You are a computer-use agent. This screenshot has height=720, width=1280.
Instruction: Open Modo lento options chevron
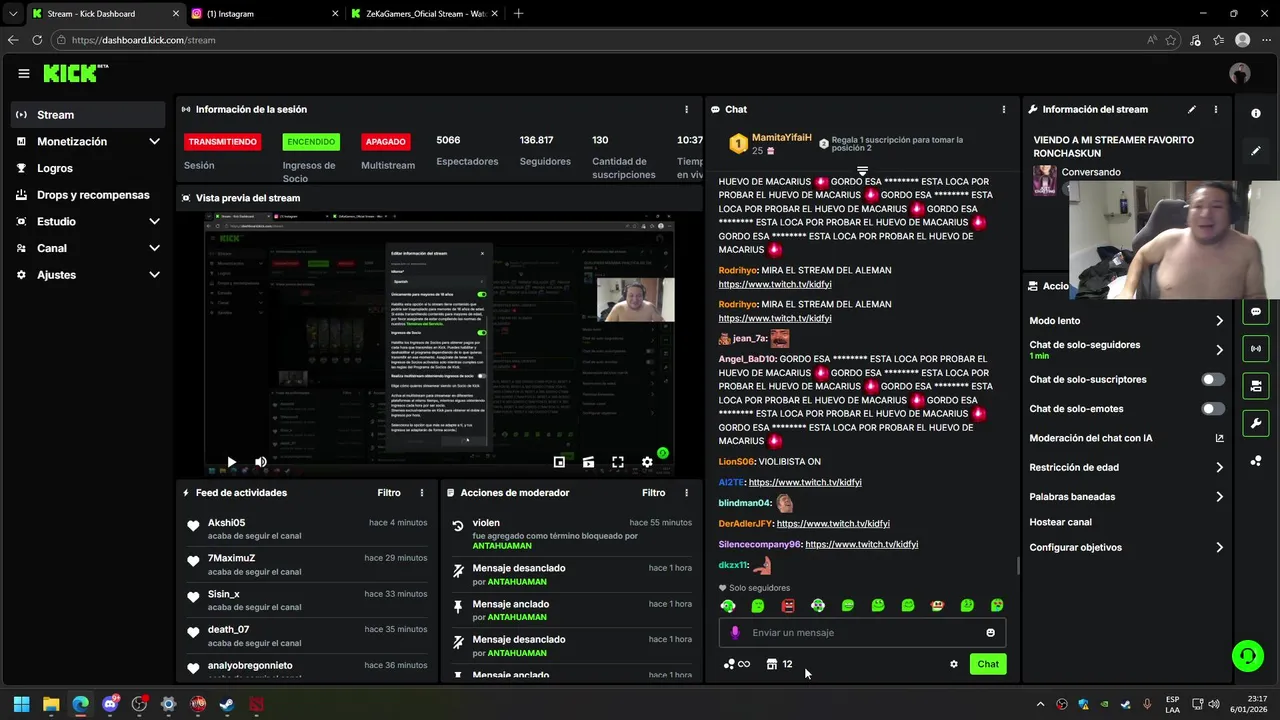(x=1220, y=321)
